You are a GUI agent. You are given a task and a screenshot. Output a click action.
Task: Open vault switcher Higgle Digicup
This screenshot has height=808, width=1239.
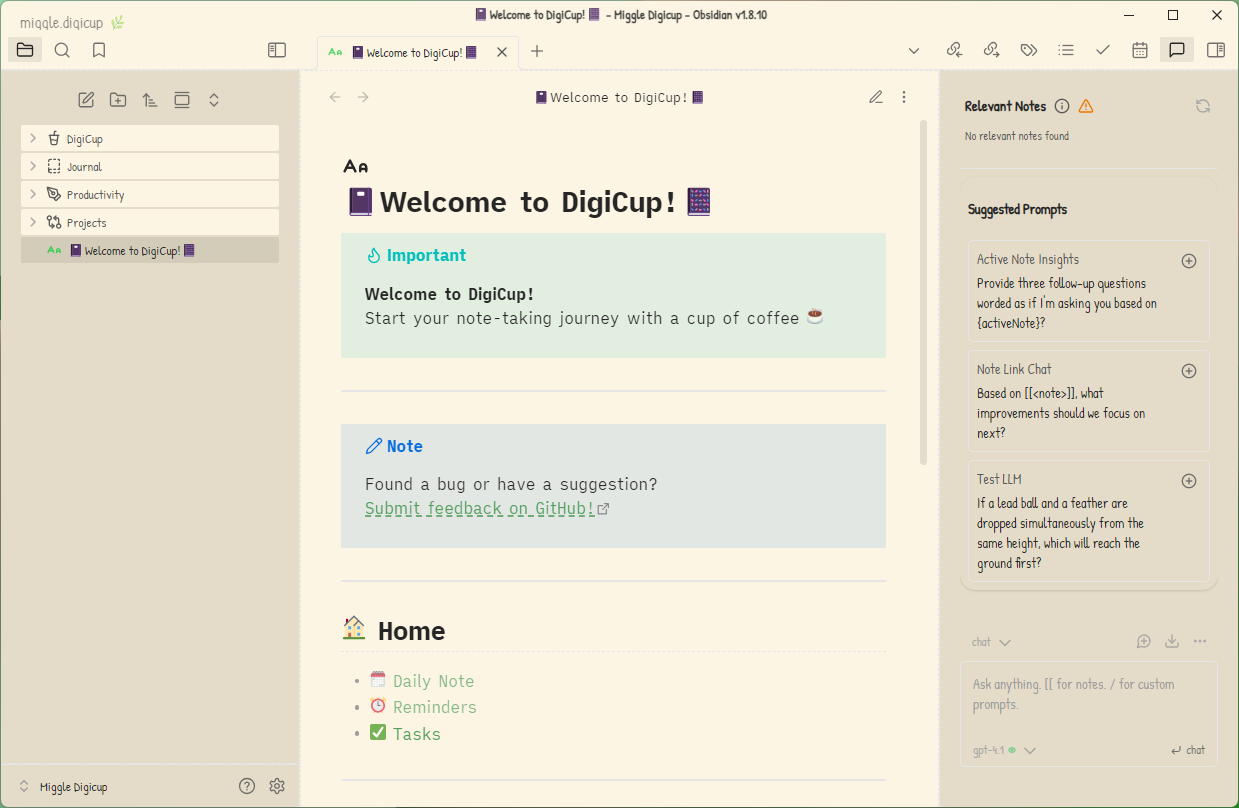(65, 787)
